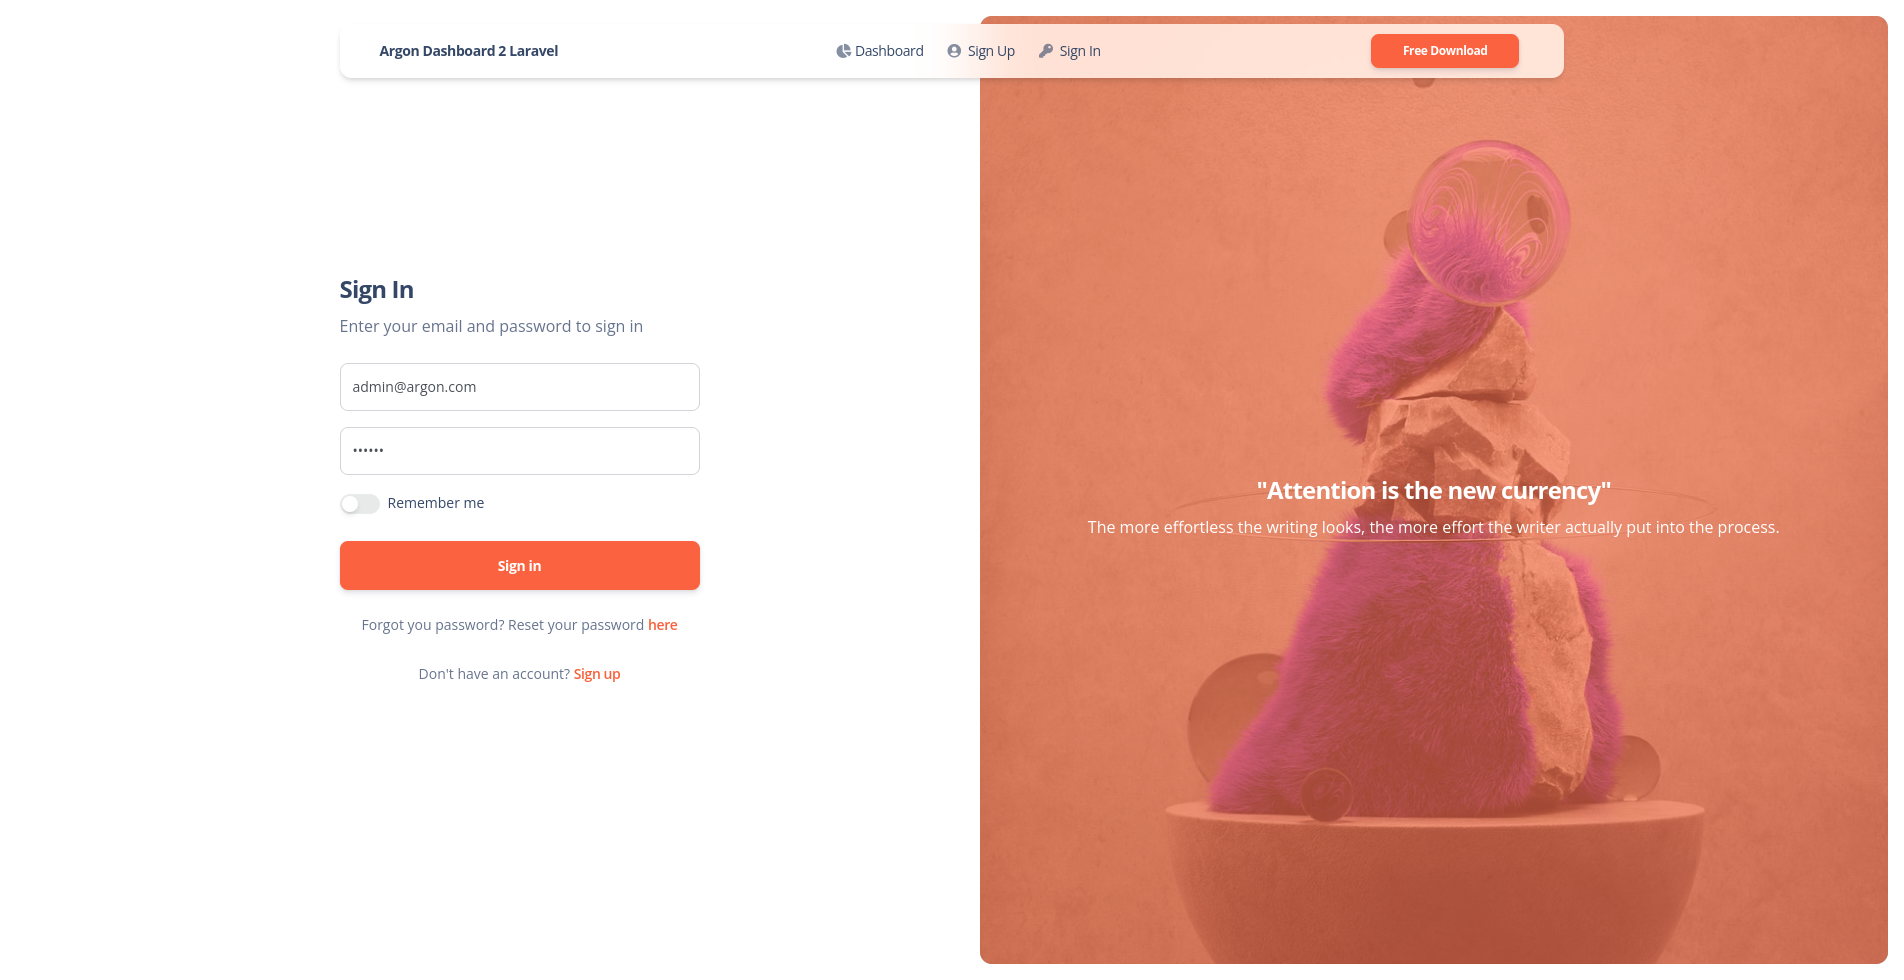Click the Argon Dashboard 2 Laravel brand
This screenshot has height=980, width=1904.
(469, 51)
